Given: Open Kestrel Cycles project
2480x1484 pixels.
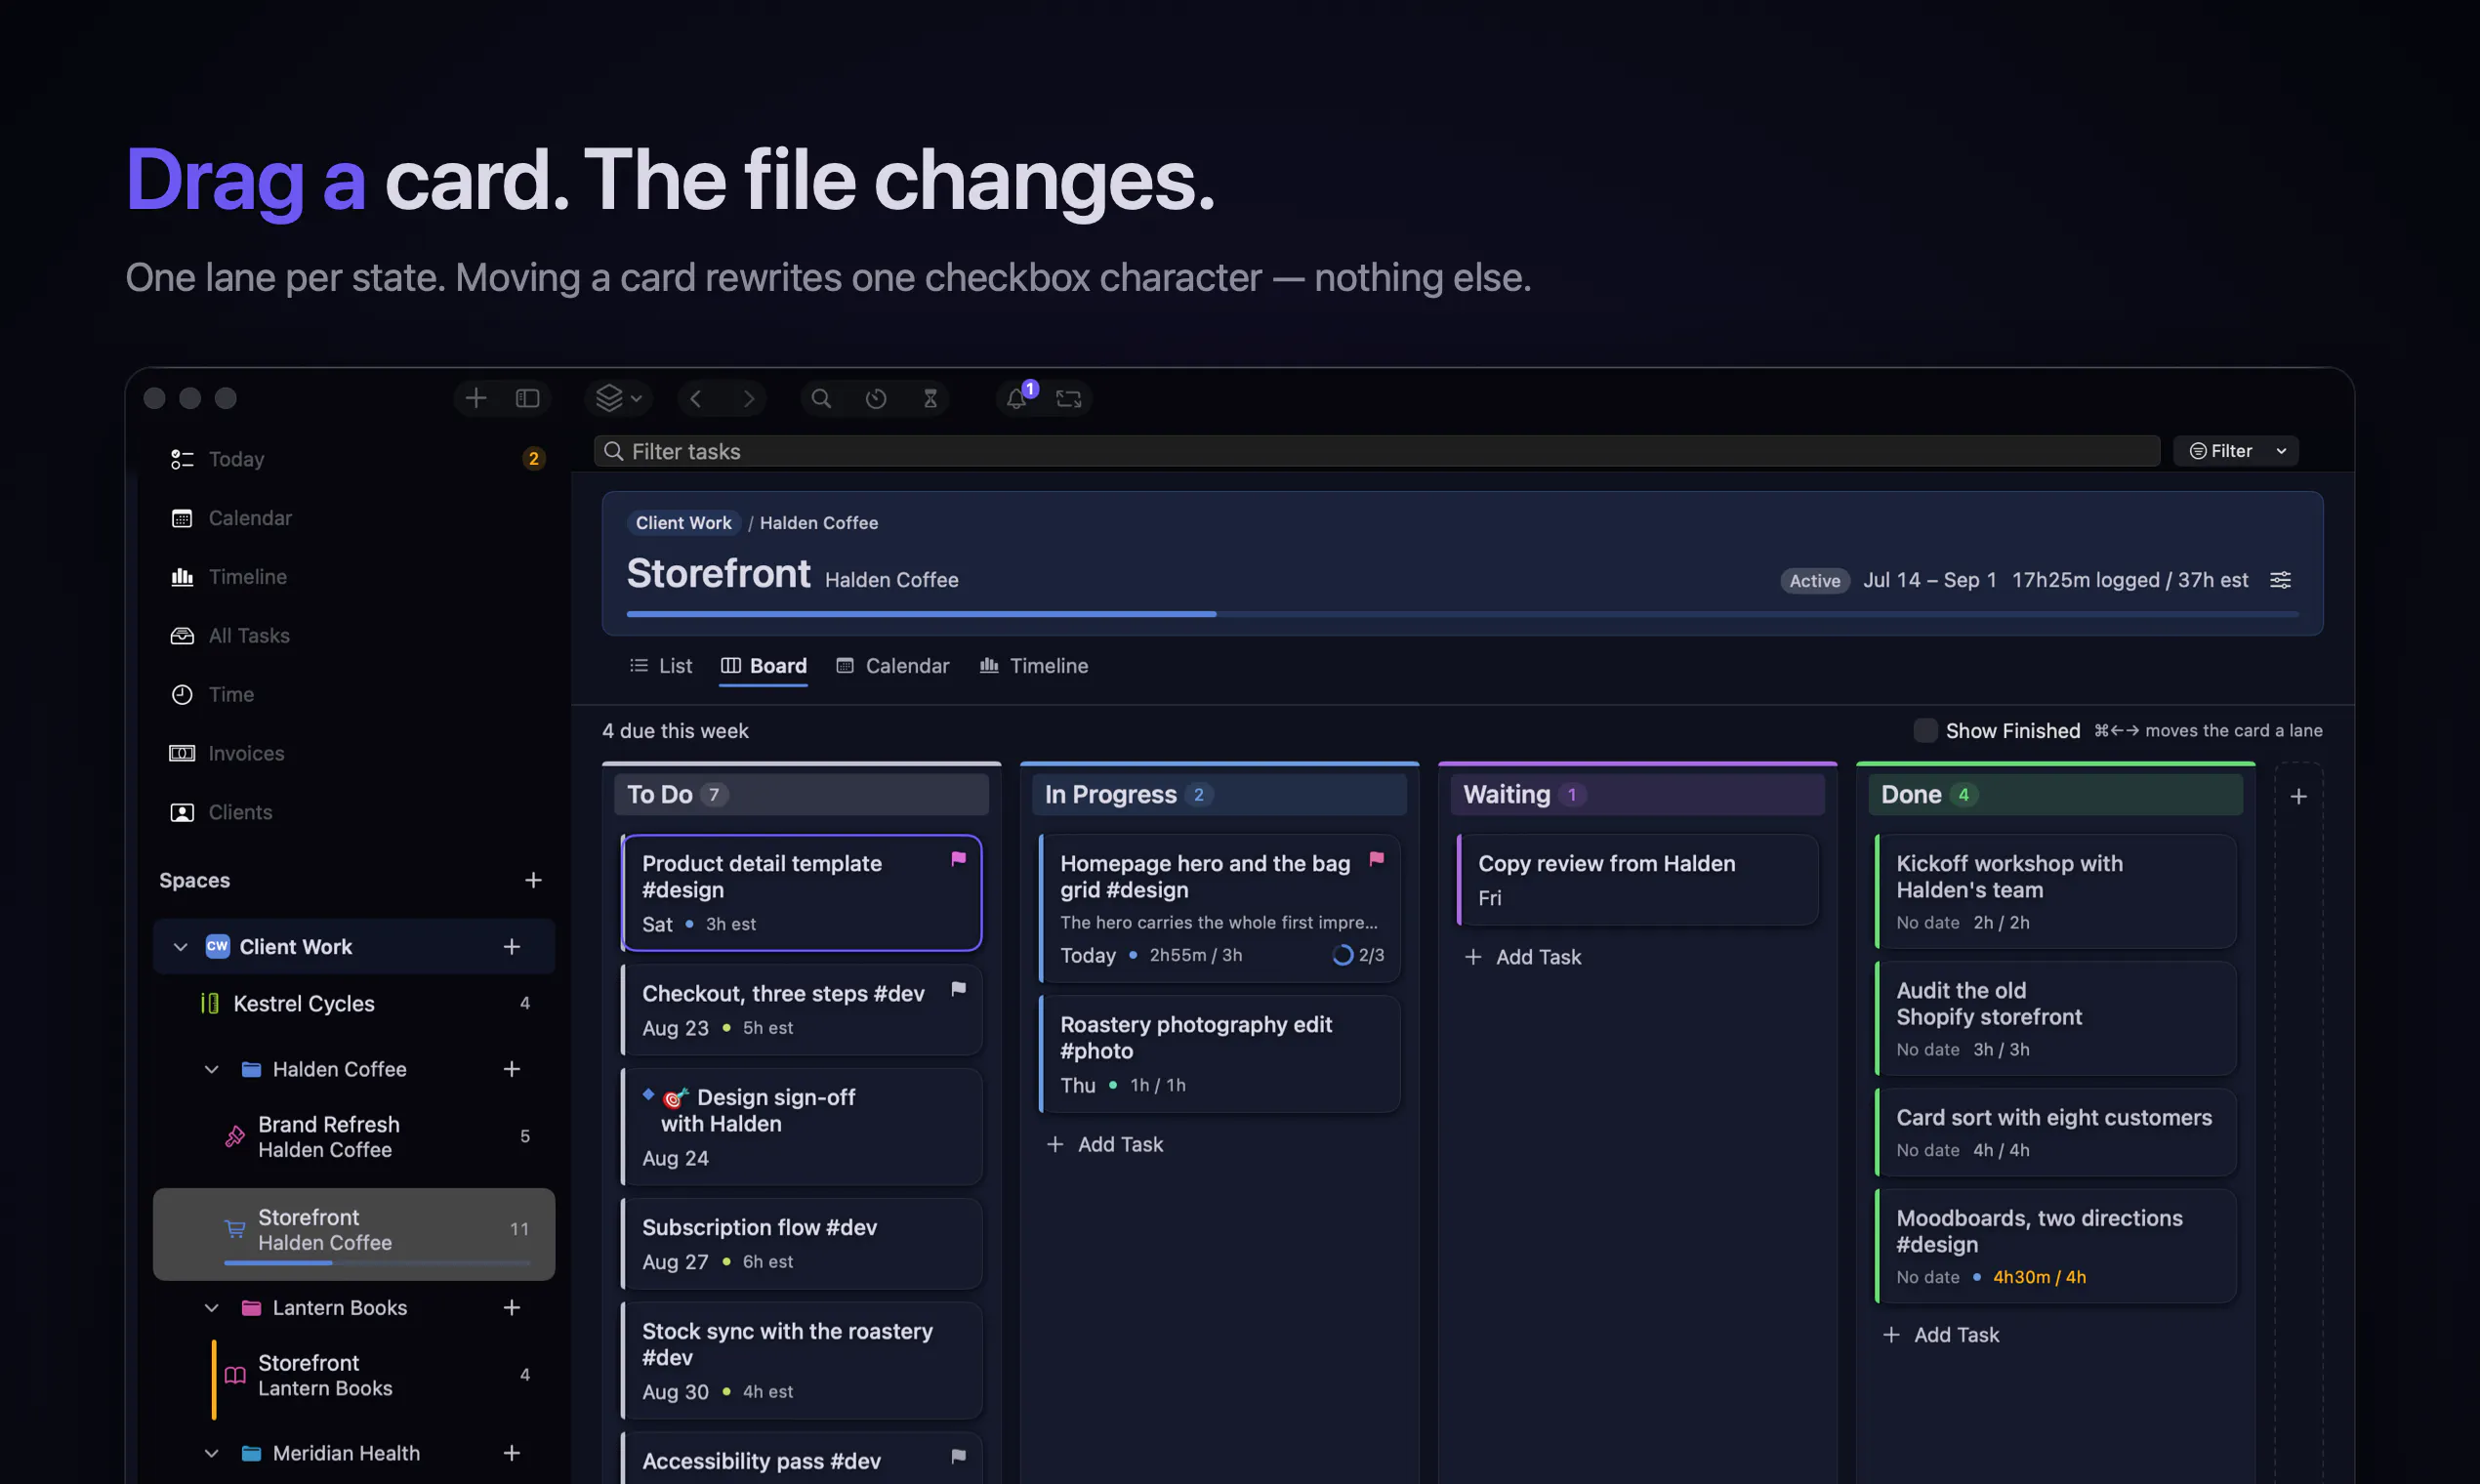Looking at the screenshot, I should coord(354,1003).
